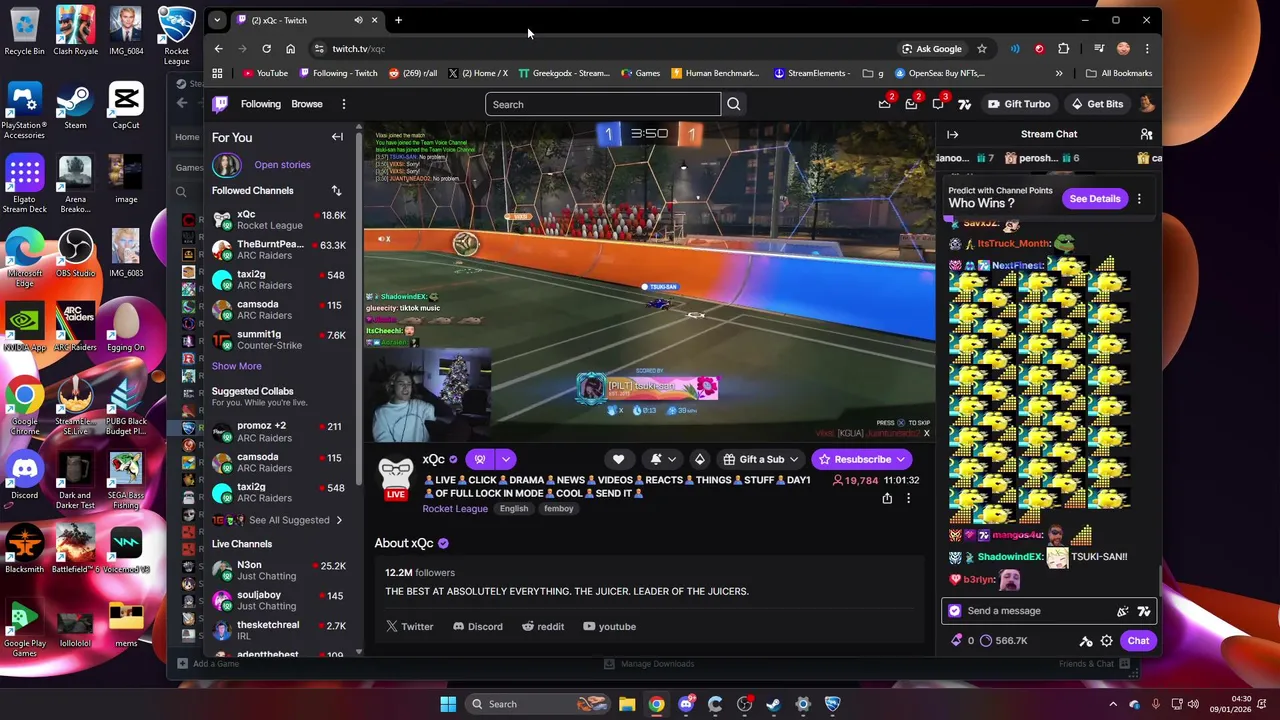Image resolution: width=1280 pixels, height=720 pixels.
Task: Open the Browse tab
Action: (307, 104)
